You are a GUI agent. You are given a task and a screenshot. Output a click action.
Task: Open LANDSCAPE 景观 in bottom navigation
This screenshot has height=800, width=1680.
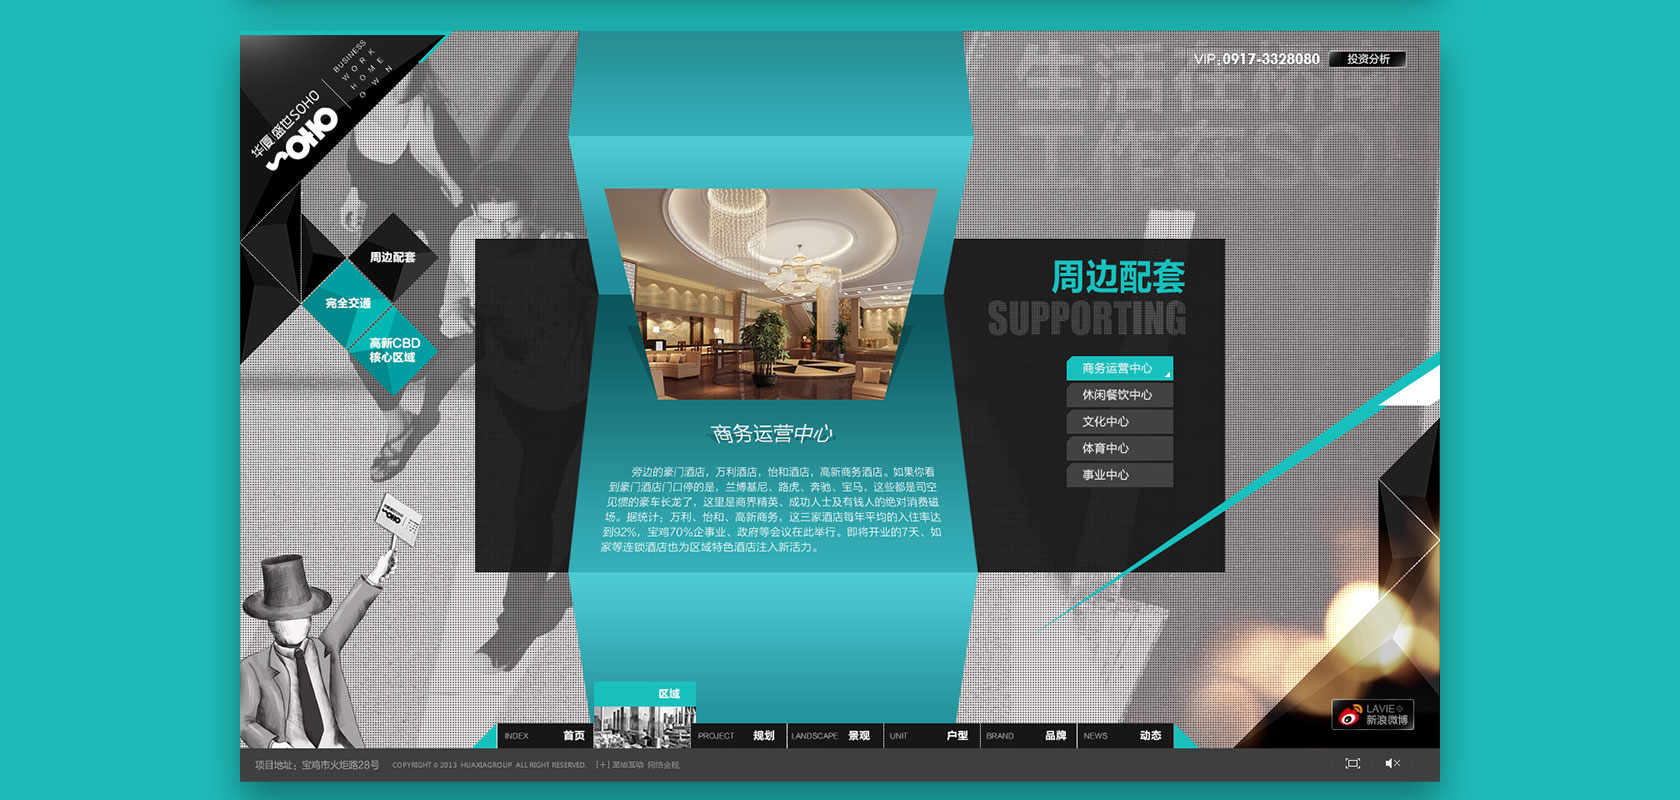pyautogui.click(x=832, y=736)
